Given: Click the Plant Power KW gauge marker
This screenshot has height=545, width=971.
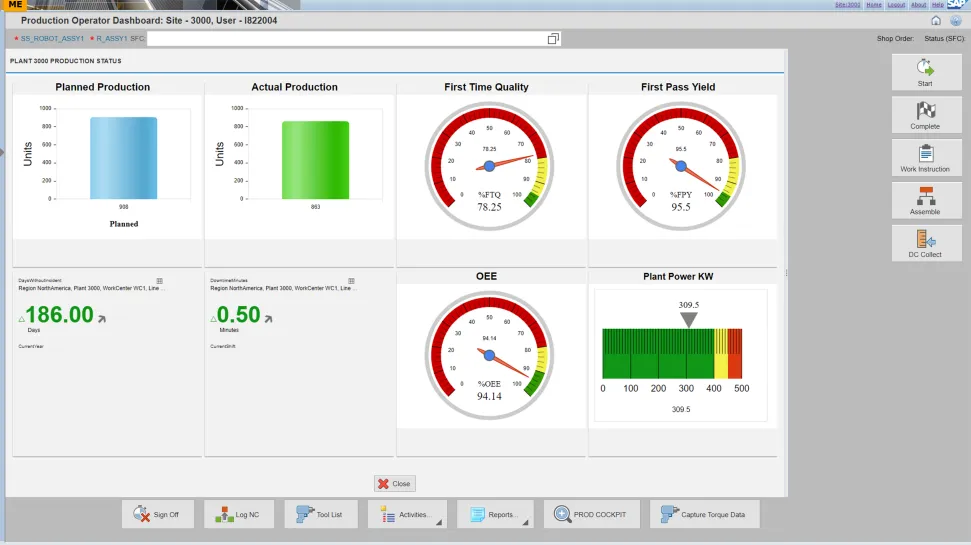Looking at the screenshot, I should (x=688, y=320).
